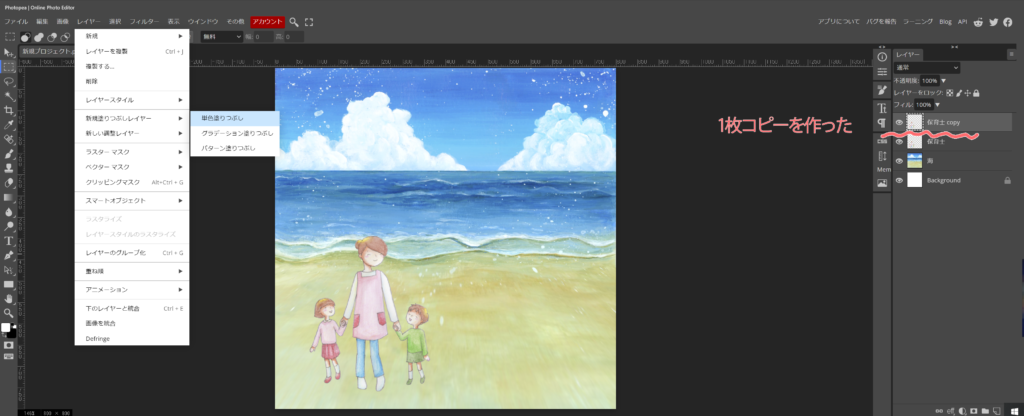Image resolution: width=1024 pixels, height=416 pixels.
Task: Open the info panel icon
Action: tap(882, 57)
